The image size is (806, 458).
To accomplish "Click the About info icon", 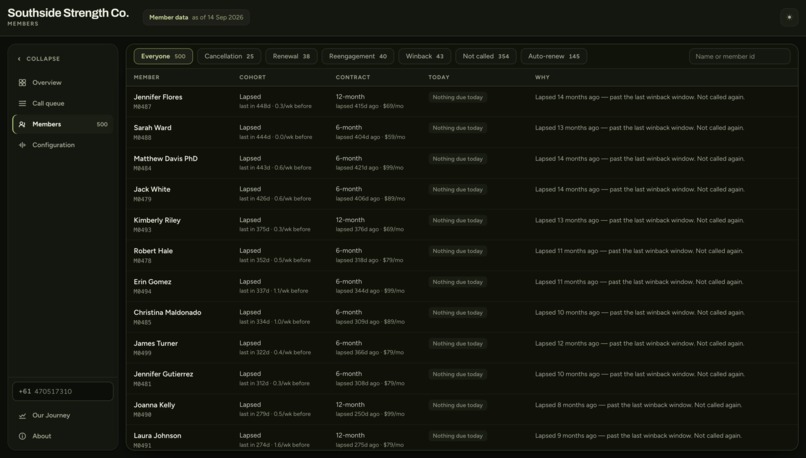I will pyautogui.click(x=22, y=436).
